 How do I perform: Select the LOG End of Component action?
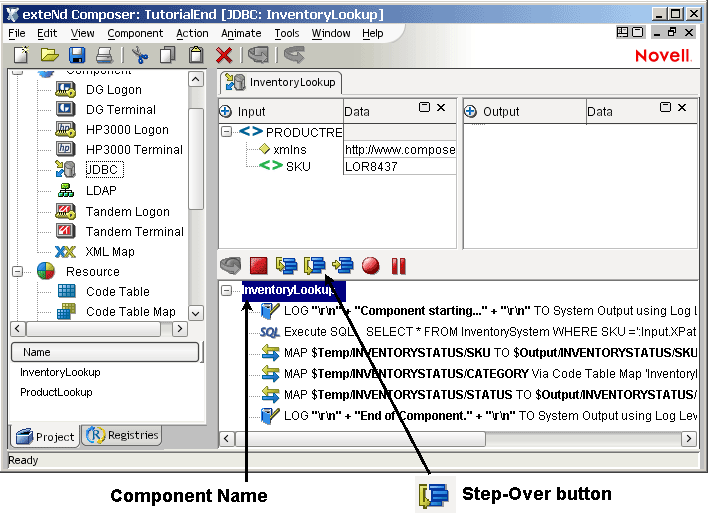(x=479, y=415)
